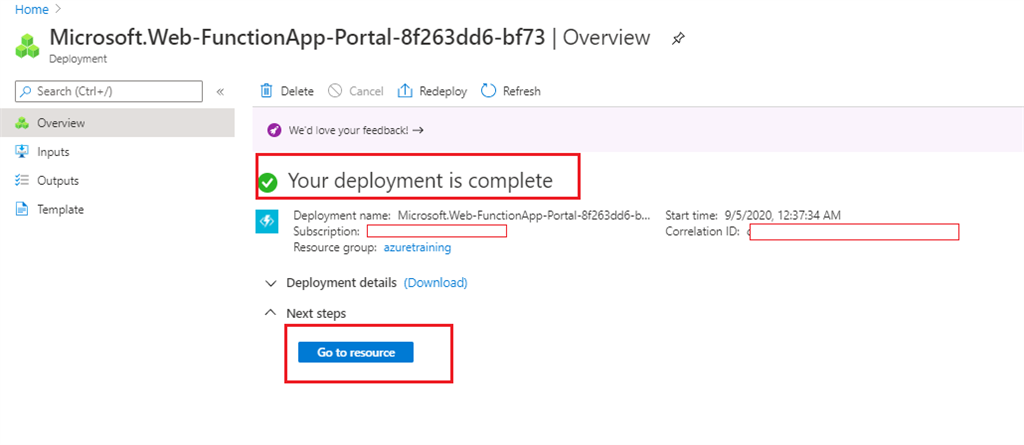Click the Download deployment details link
This screenshot has width=1024, height=445.
click(x=435, y=283)
